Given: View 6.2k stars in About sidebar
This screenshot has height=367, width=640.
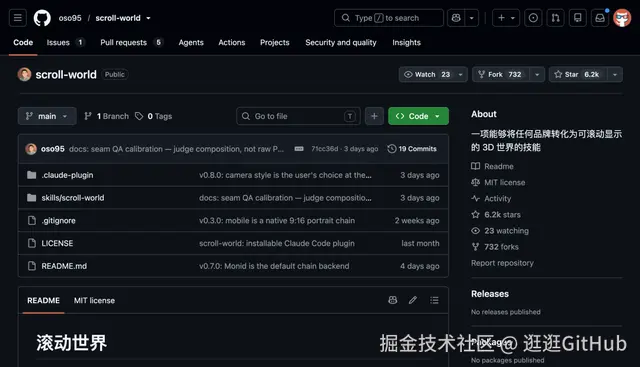Looking at the screenshot, I should point(496,215).
